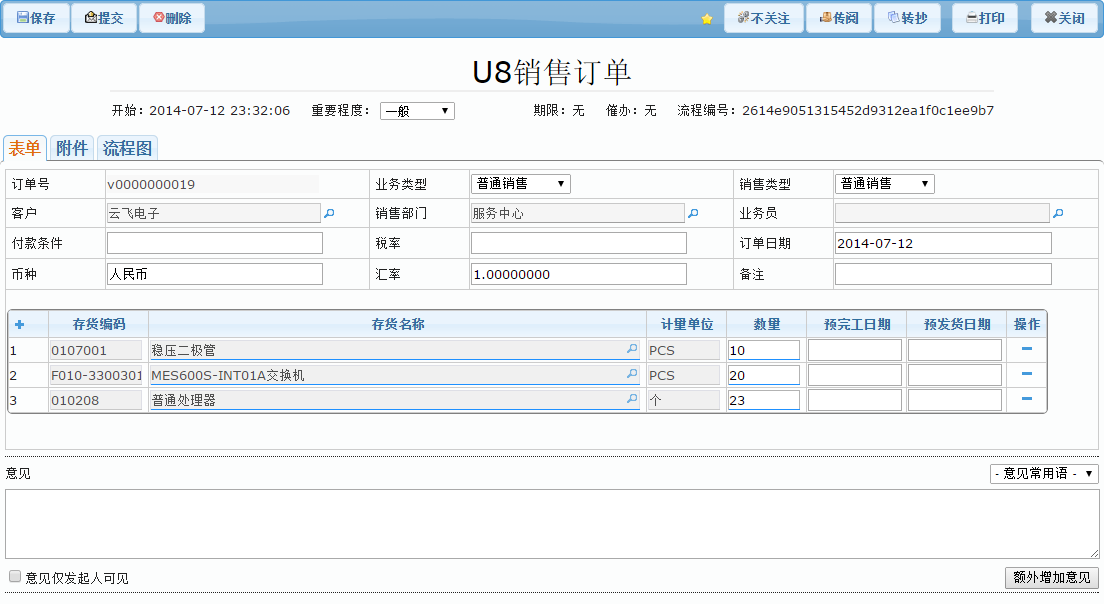
Task: Expand the 业务类型 dropdown
Action: pyautogui.click(x=520, y=184)
